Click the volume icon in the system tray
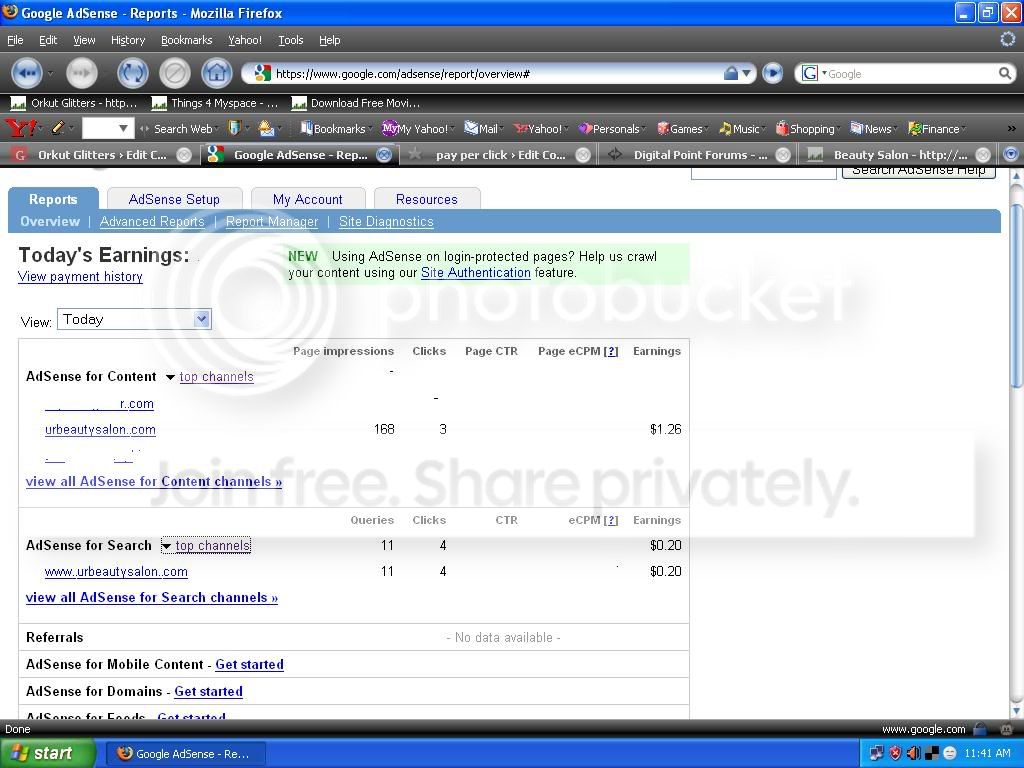The width and height of the screenshot is (1024, 768). [x=914, y=753]
